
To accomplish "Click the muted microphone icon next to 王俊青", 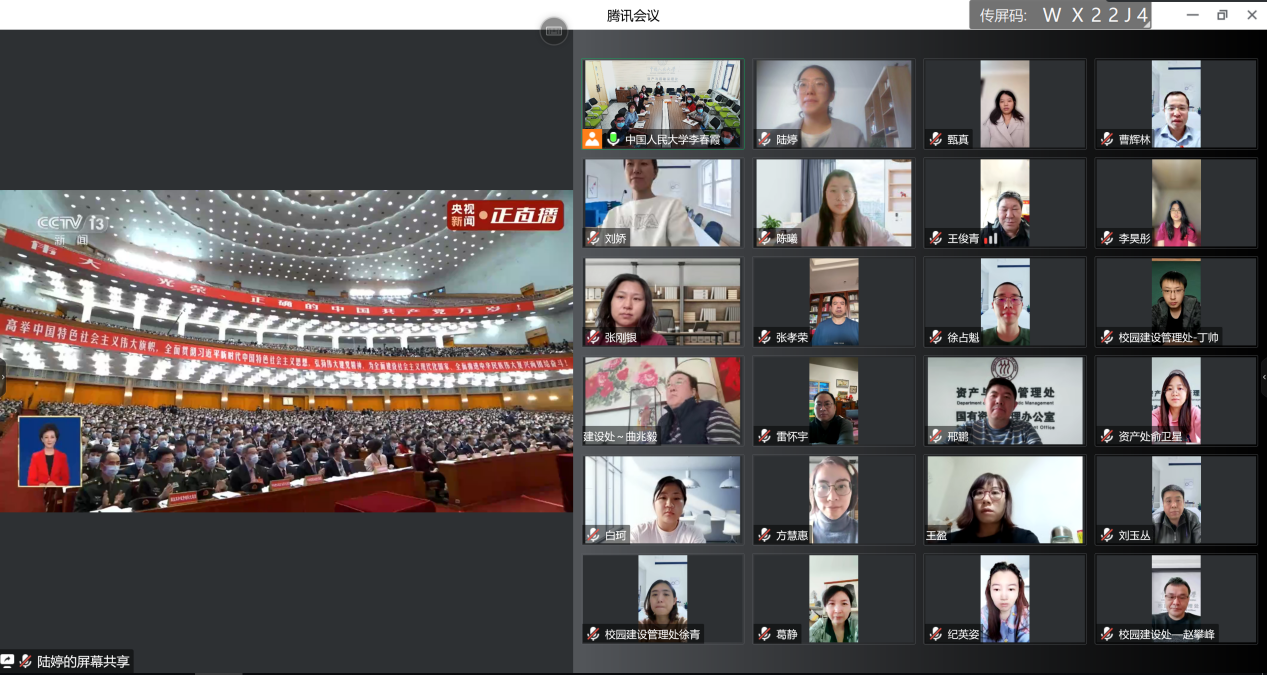I will pos(936,238).
